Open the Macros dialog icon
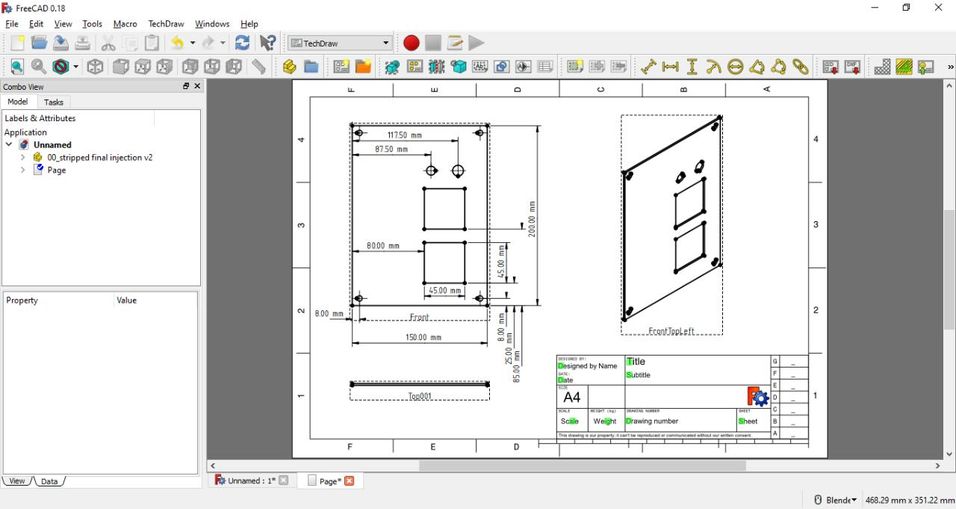Viewport: 956px width, 509px height. click(455, 43)
